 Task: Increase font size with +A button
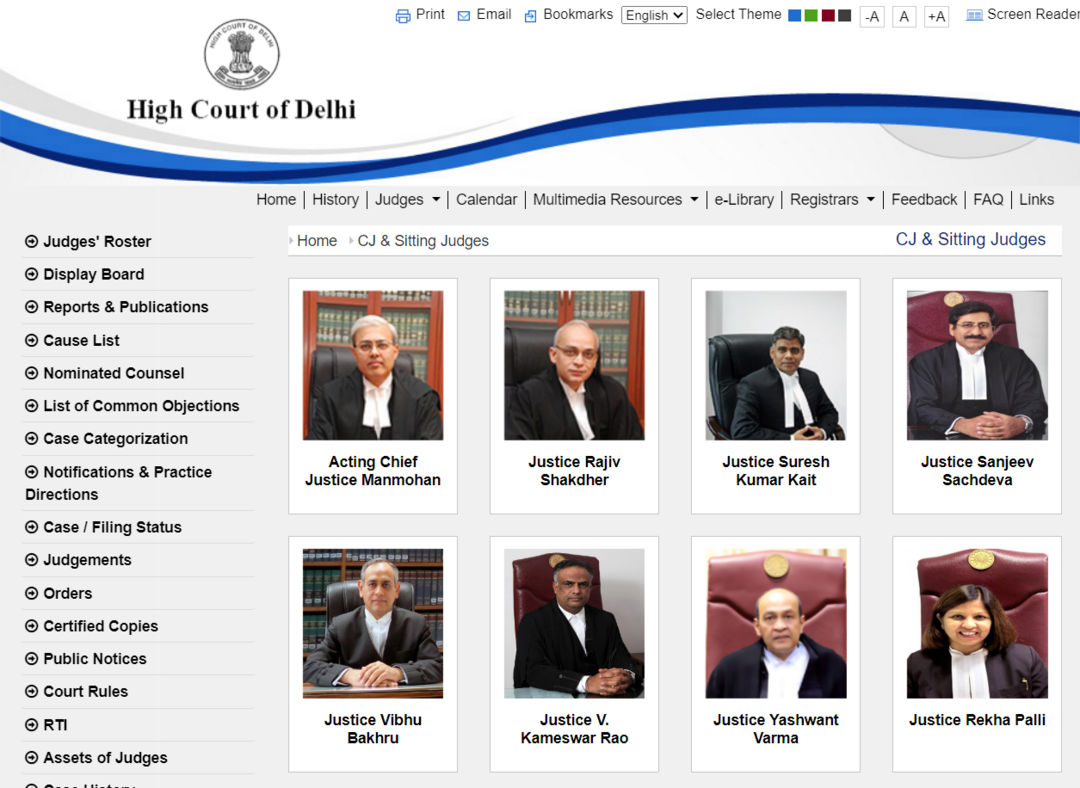pos(937,17)
